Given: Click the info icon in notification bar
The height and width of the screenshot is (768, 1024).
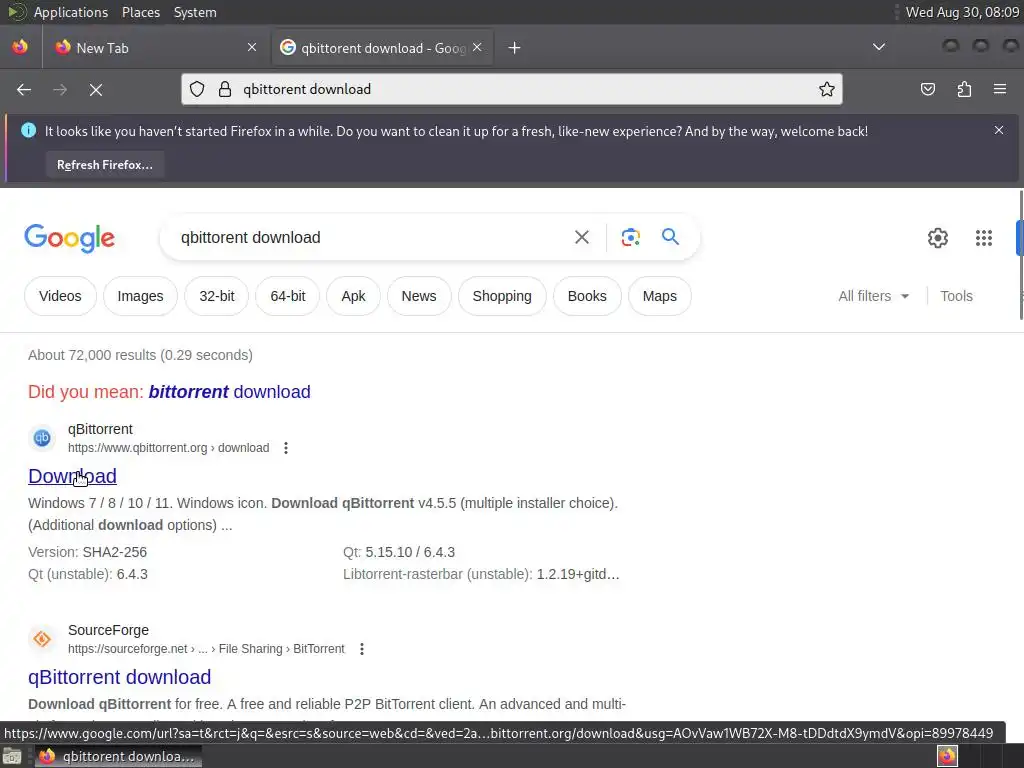Looking at the screenshot, I should pyautogui.click(x=29, y=131).
